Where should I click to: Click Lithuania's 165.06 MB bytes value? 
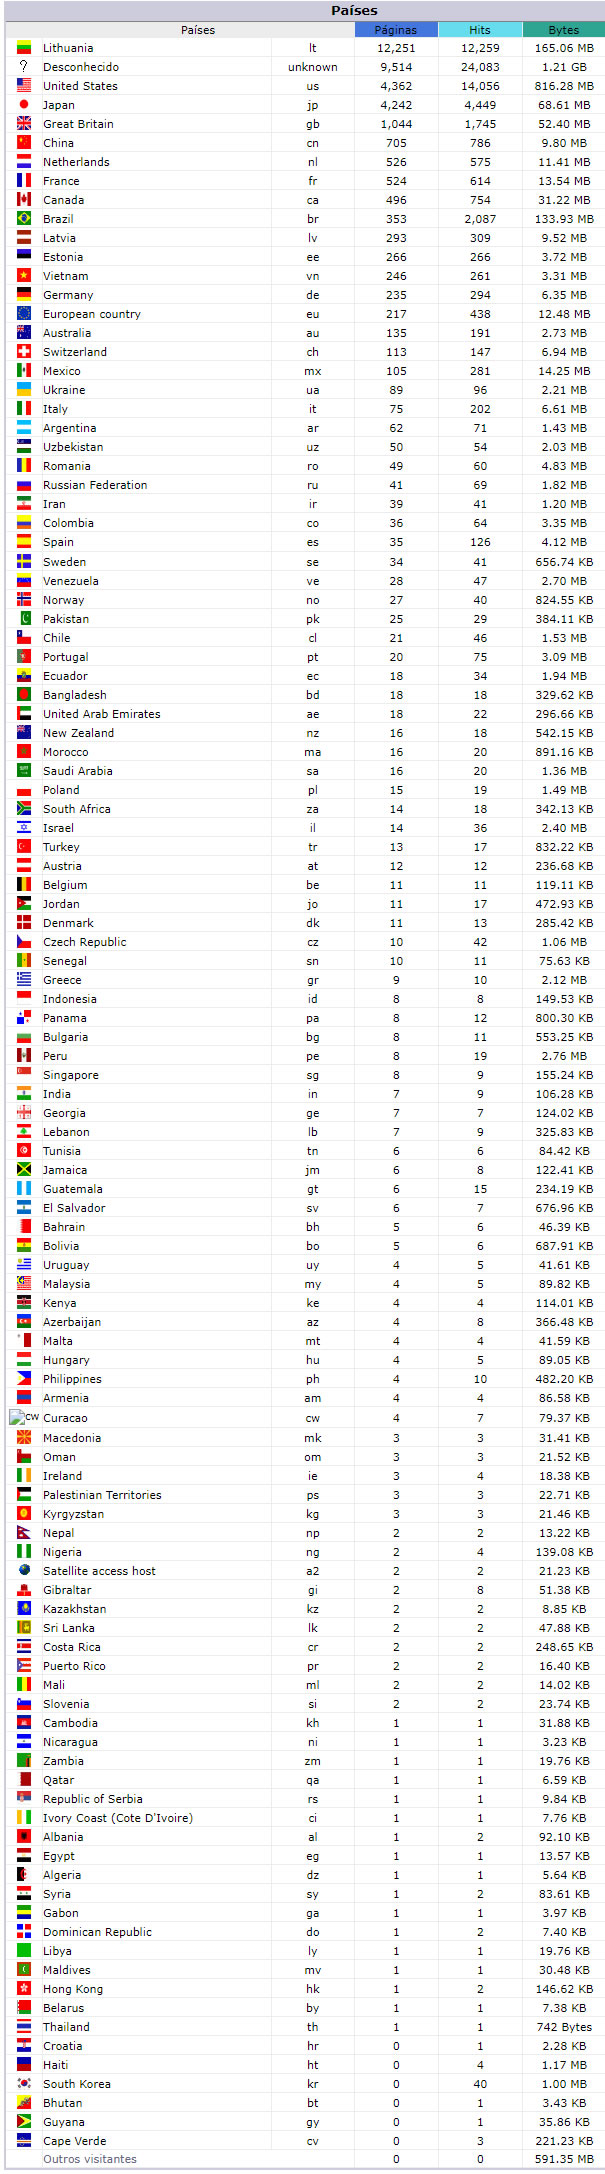coord(564,48)
